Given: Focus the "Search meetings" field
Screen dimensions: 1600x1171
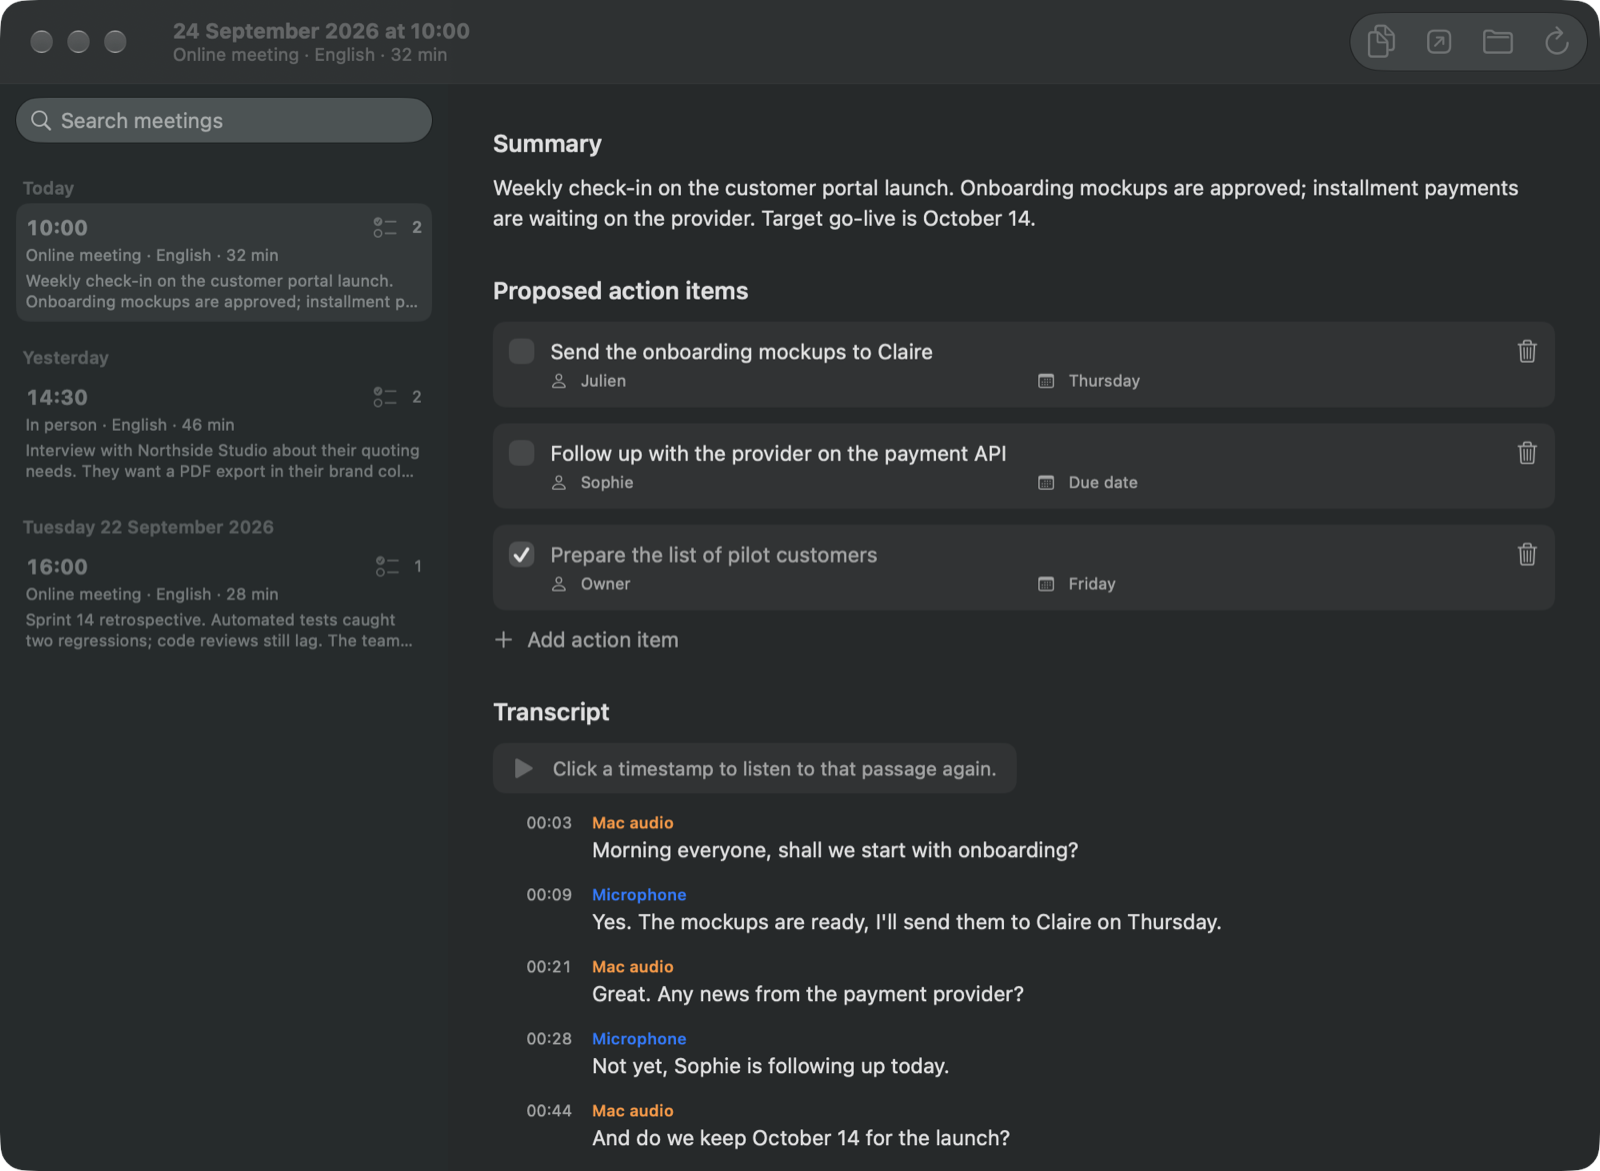Looking at the screenshot, I should 224,120.
